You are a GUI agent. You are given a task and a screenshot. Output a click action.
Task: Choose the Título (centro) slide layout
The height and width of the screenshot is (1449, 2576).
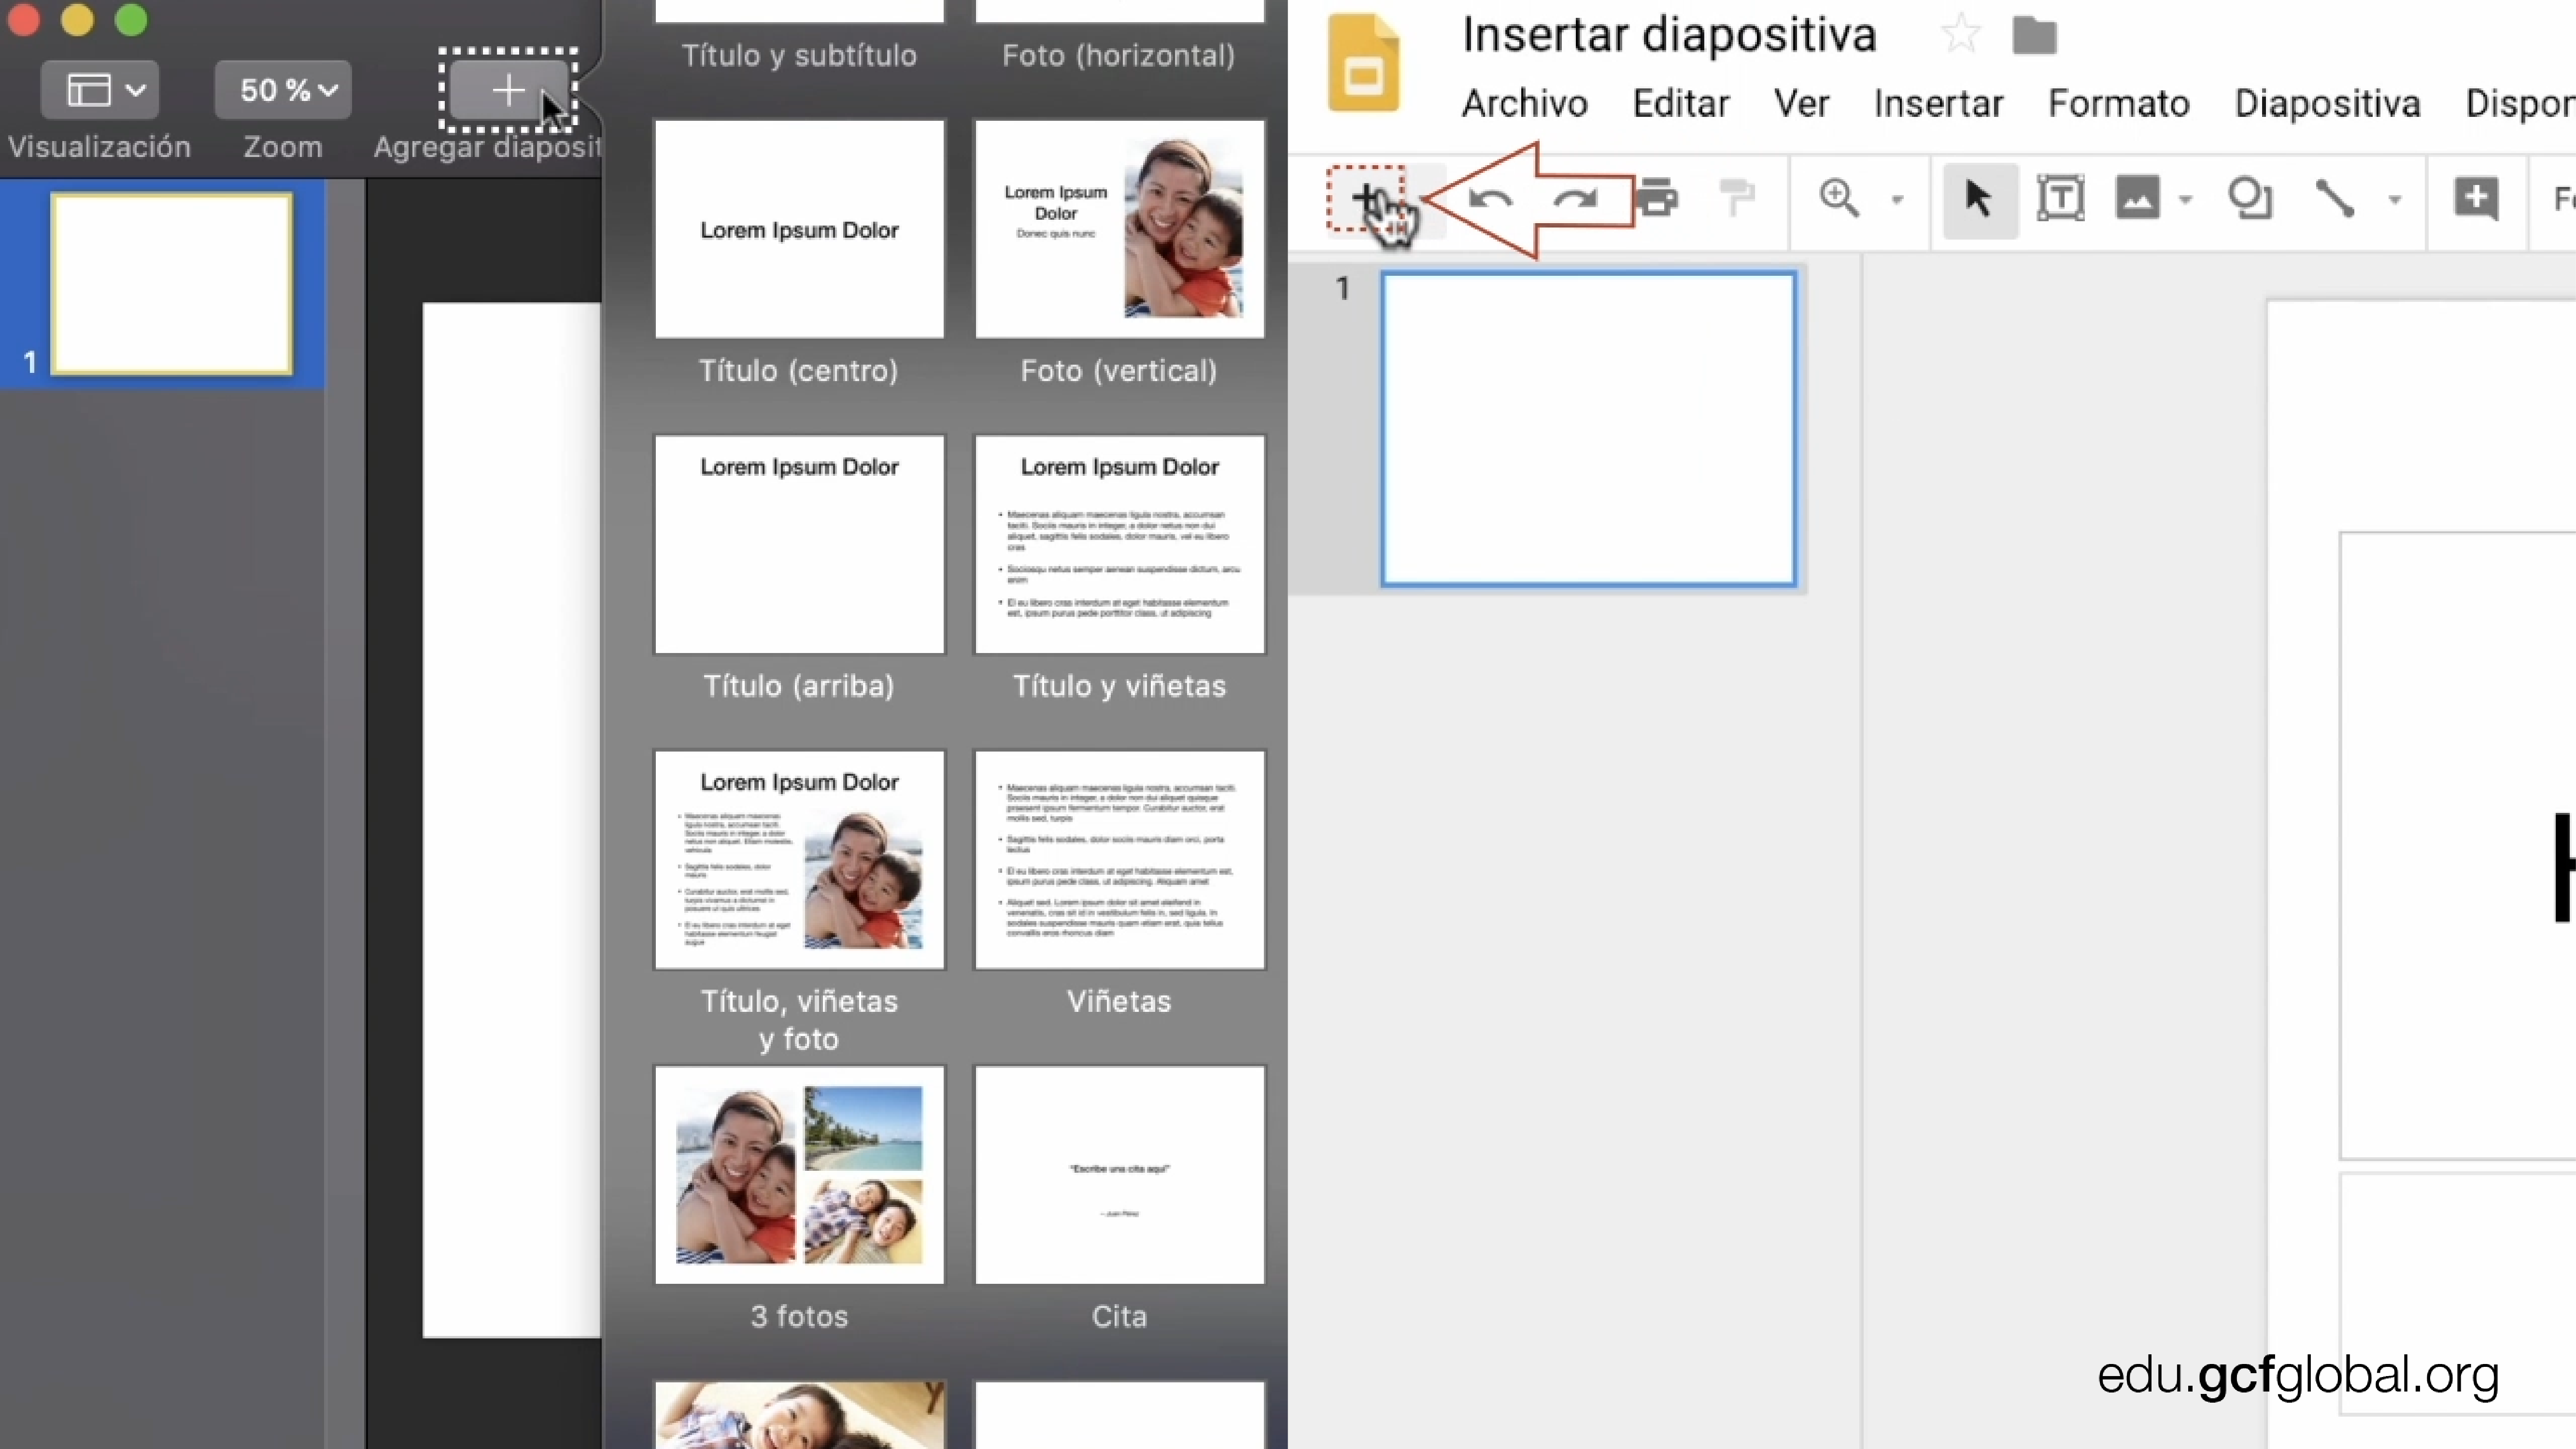pos(799,229)
